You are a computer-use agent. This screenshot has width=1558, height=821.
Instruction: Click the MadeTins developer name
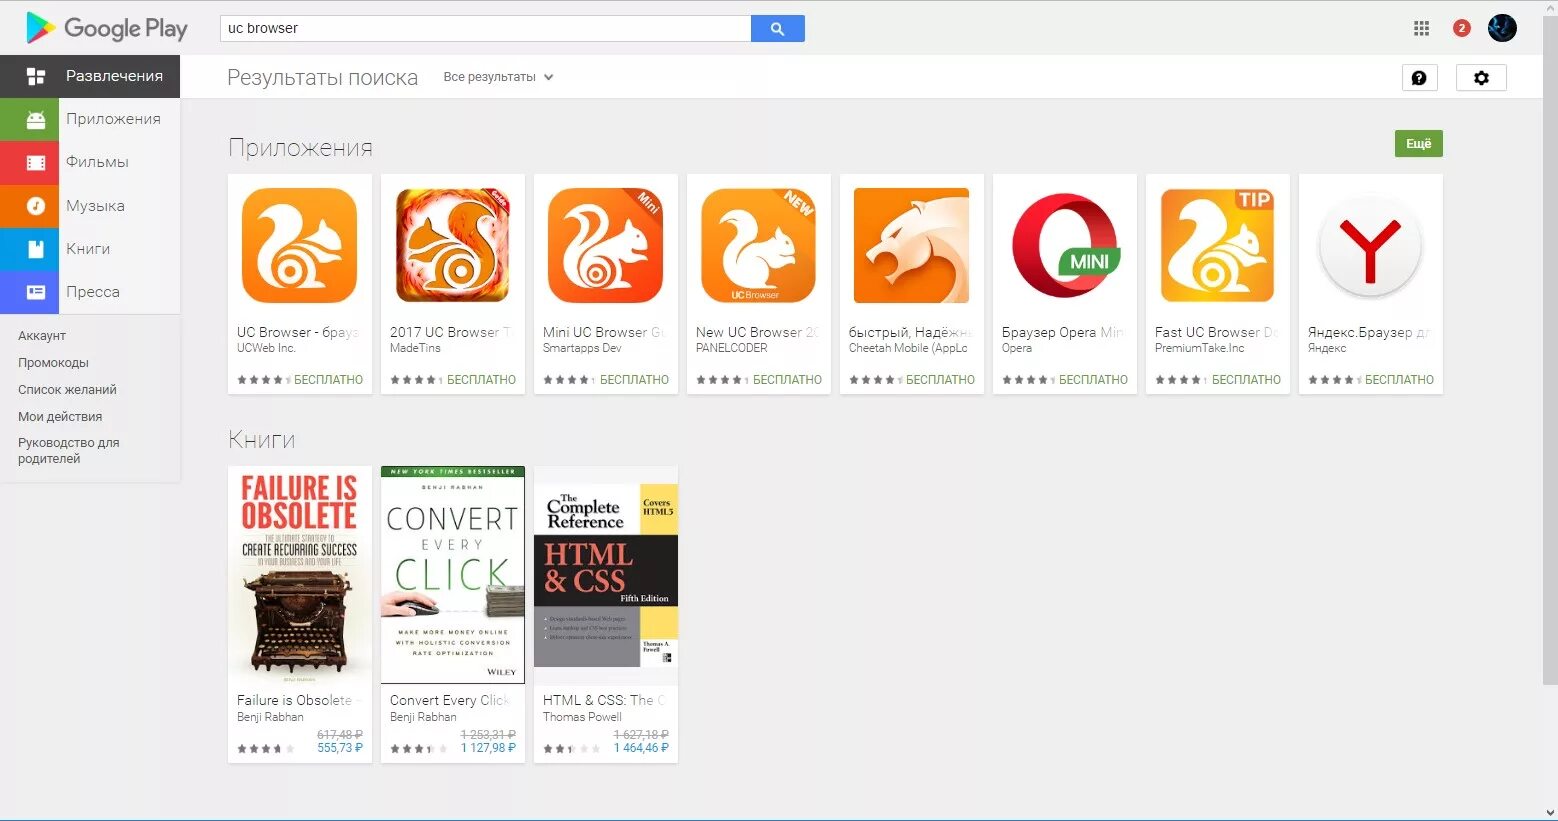click(415, 348)
